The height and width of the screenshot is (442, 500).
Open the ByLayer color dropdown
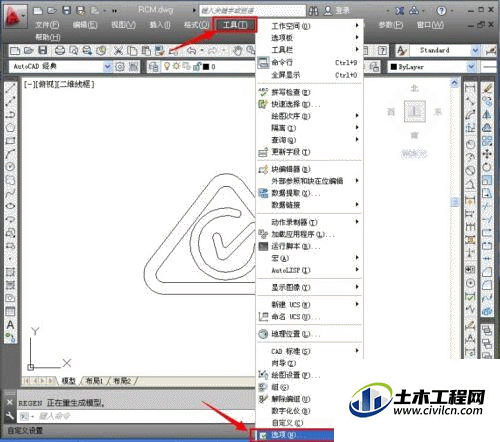(x=471, y=67)
